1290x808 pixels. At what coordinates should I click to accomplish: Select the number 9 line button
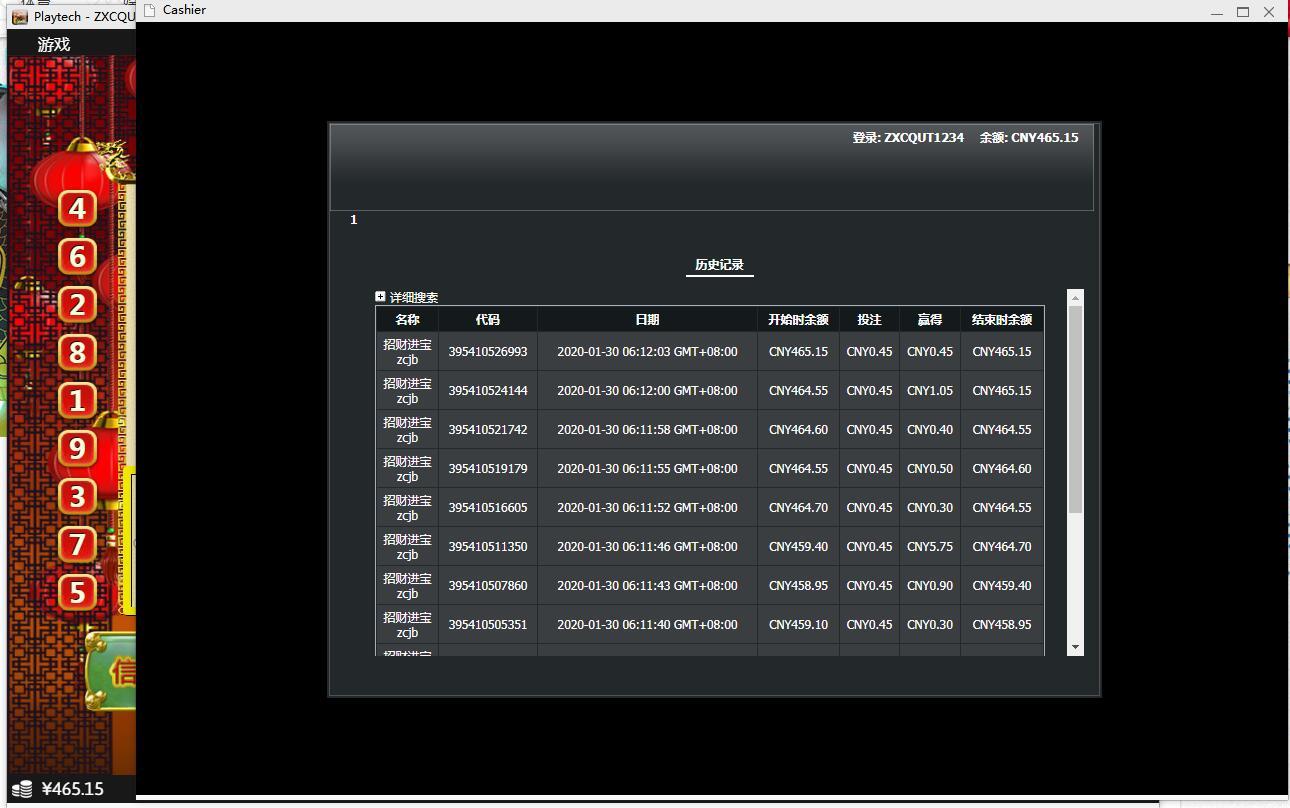coord(77,448)
